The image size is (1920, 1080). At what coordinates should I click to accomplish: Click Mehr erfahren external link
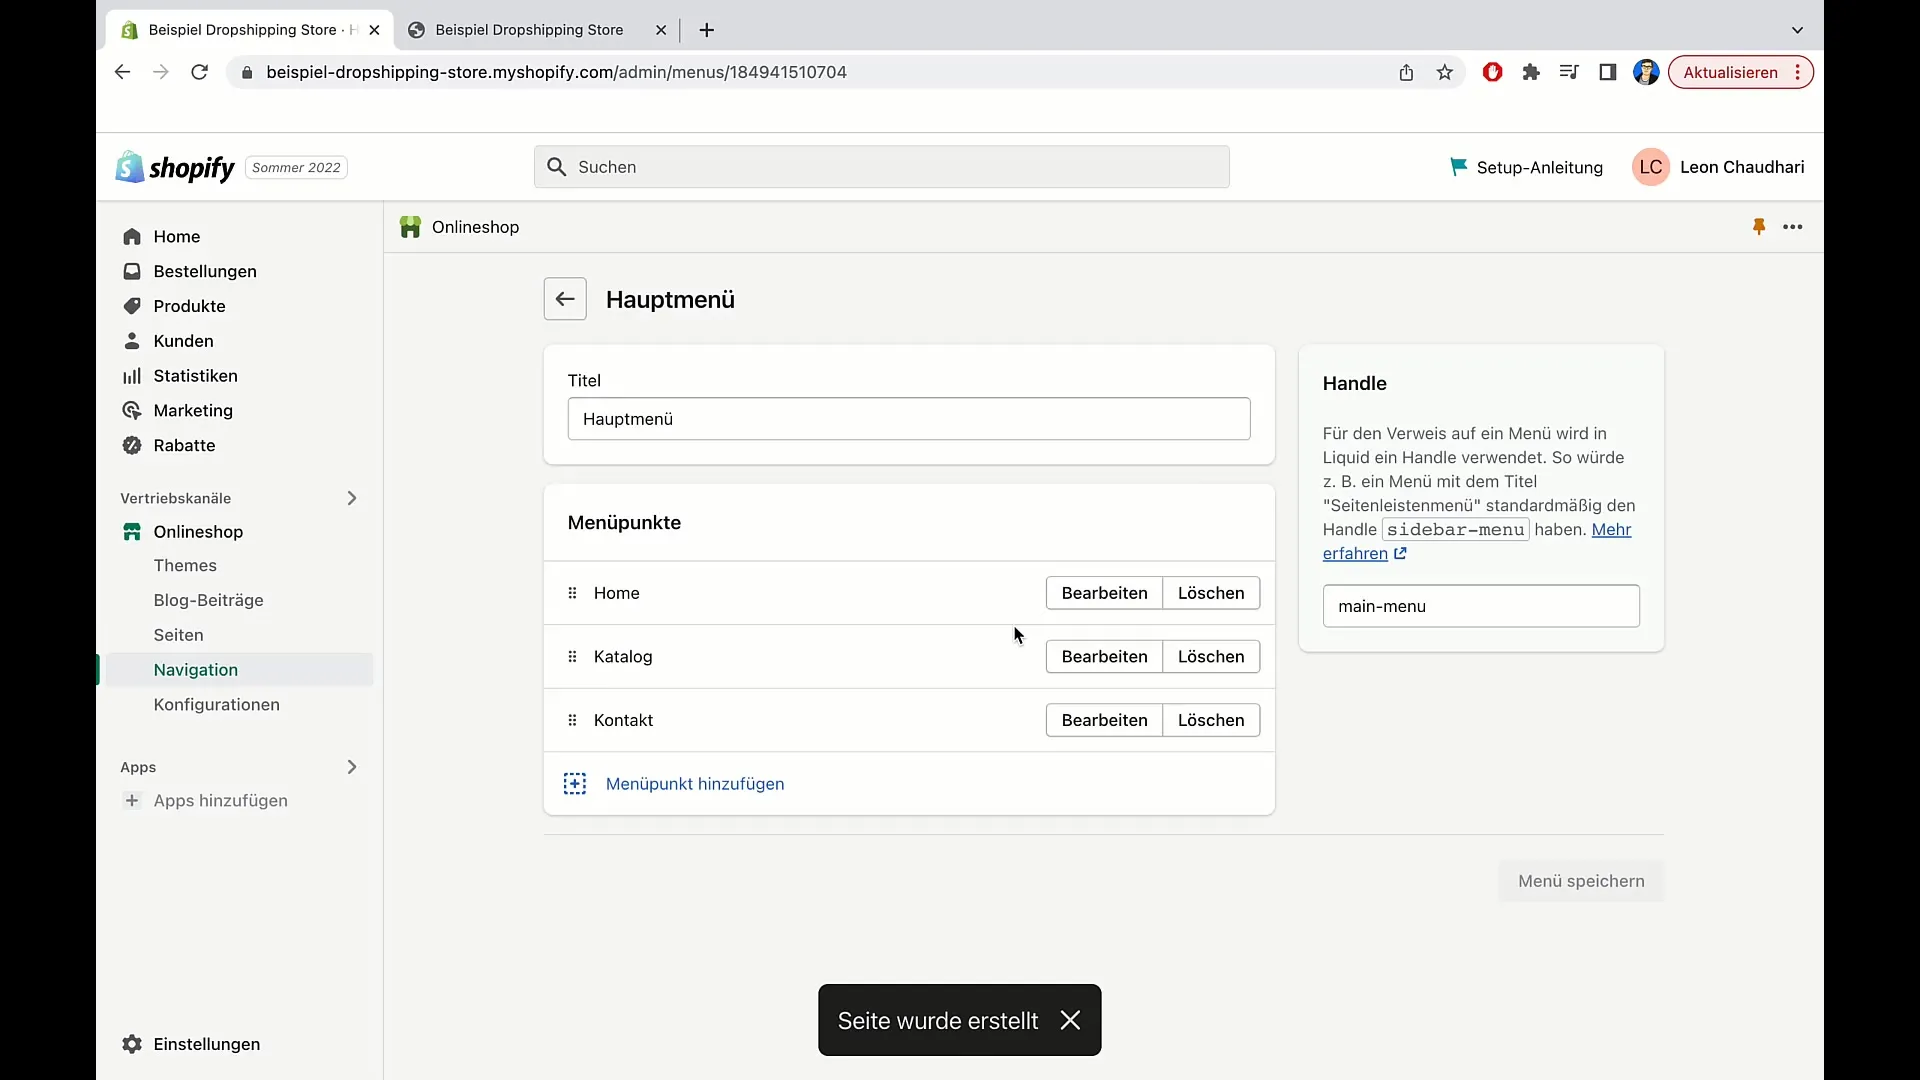[1356, 553]
